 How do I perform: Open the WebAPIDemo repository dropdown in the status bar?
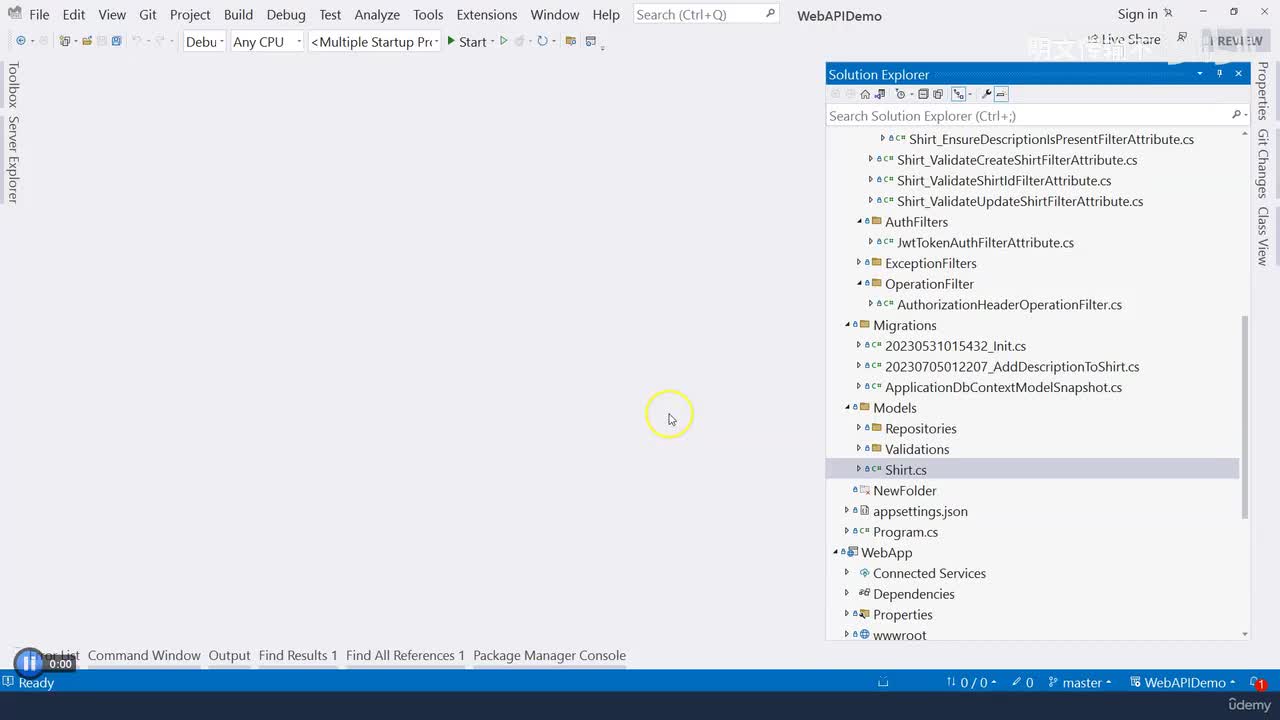1183,683
